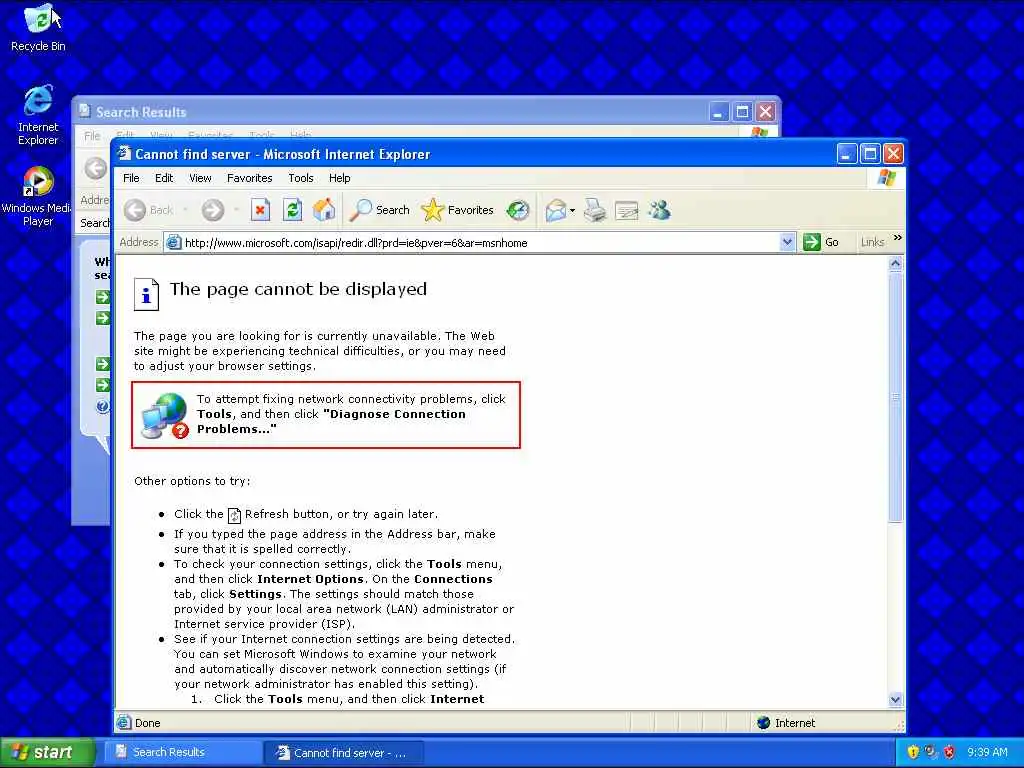Click the Go arrow button
The image size is (1024, 768).
(821, 242)
